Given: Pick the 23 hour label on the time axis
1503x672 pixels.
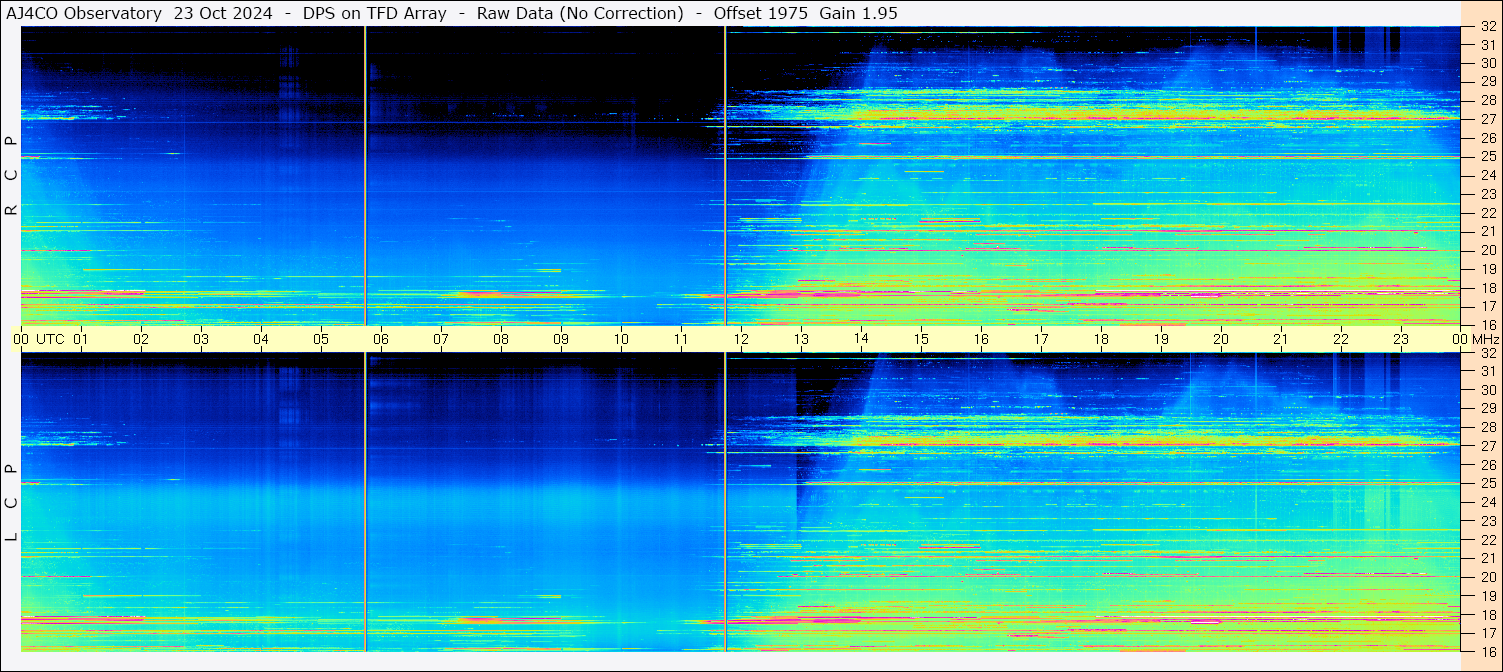Looking at the screenshot, I should tap(1400, 339).
